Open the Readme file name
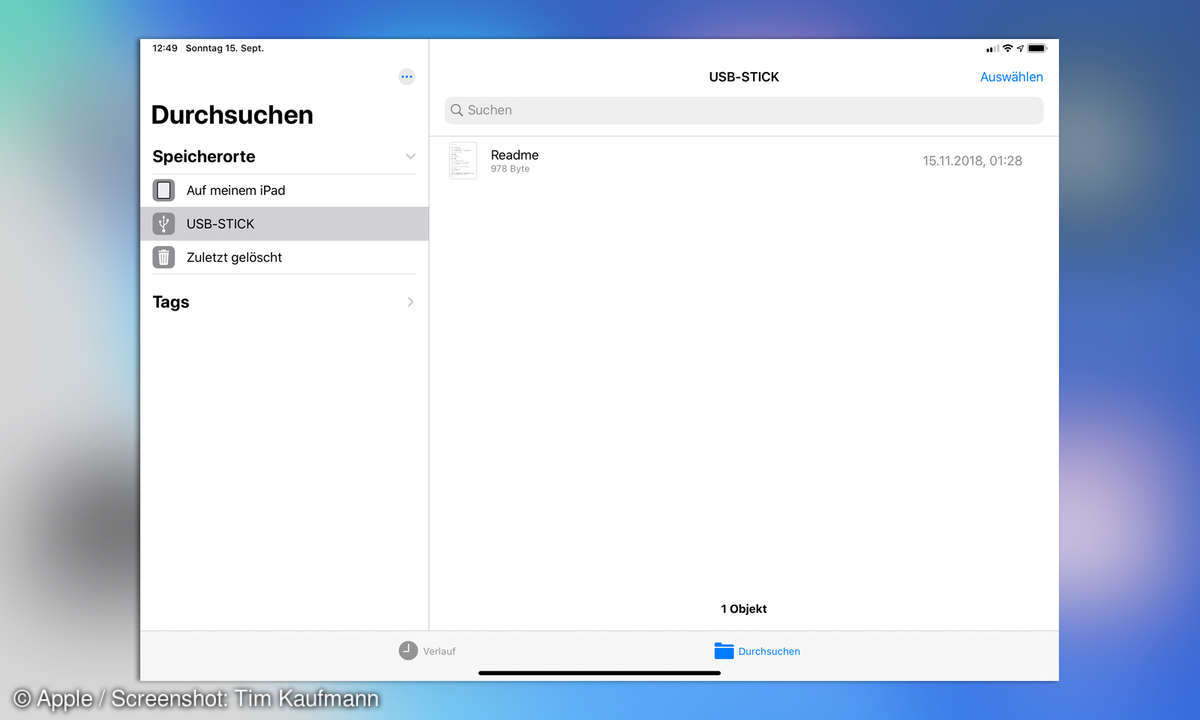Viewport: 1200px width, 720px height. 515,155
